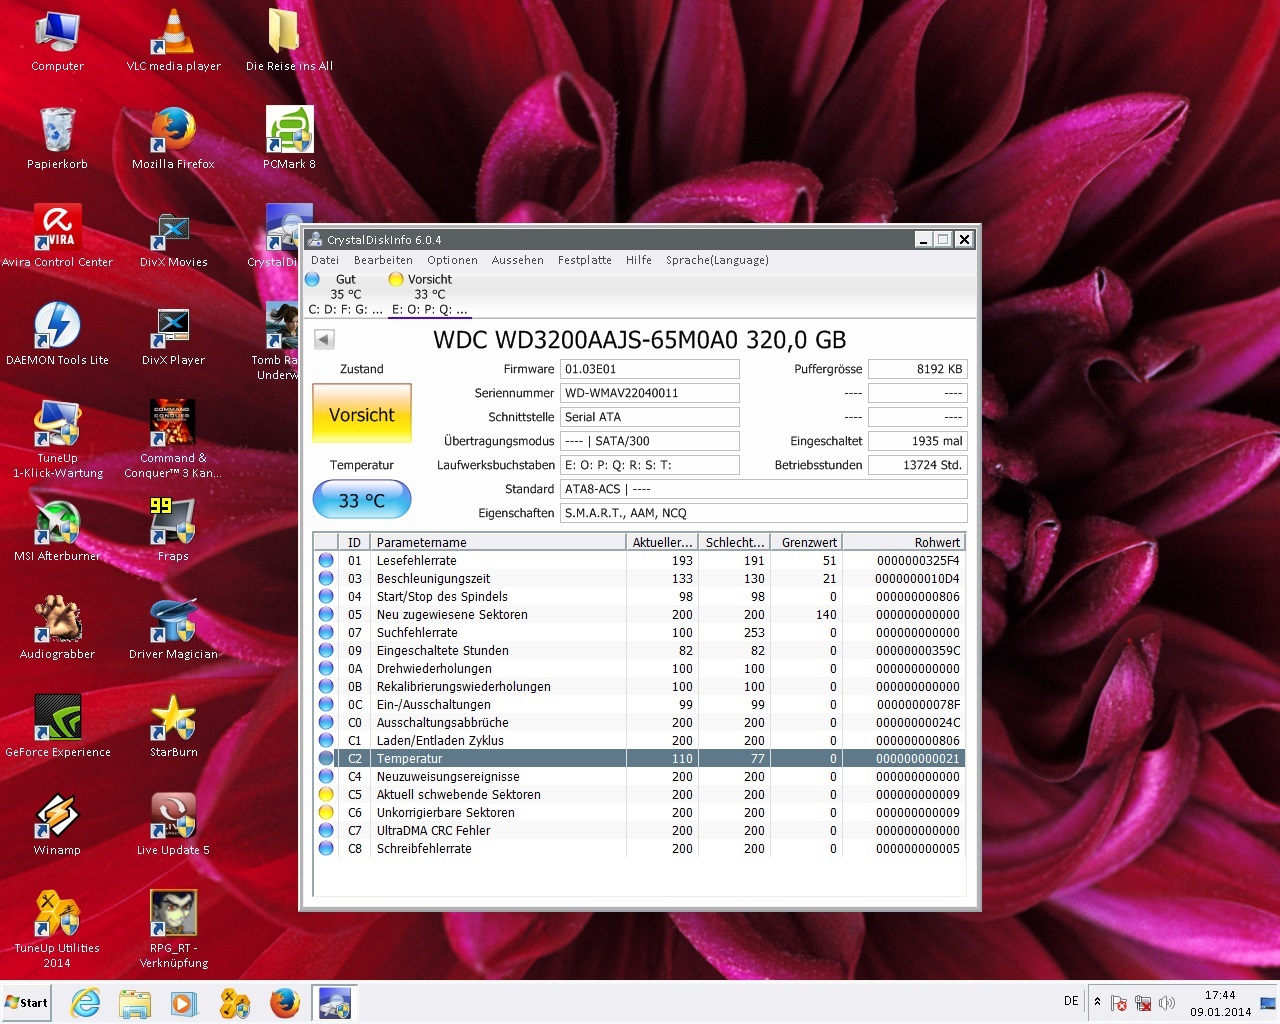Click the Rohwert column header
1280x1024 pixels.
pos(905,542)
